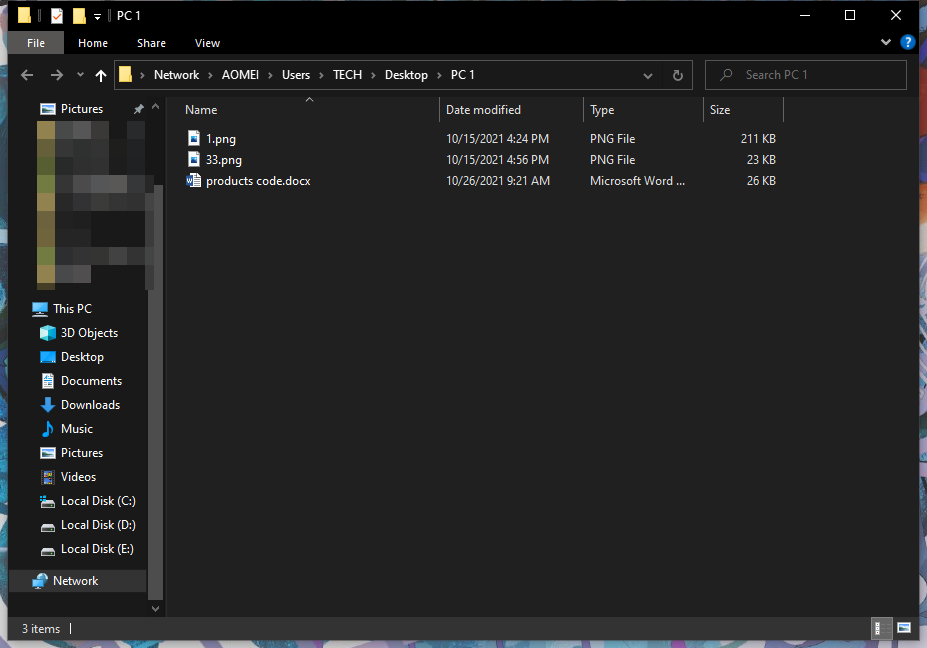The height and width of the screenshot is (648, 927).
Task: Click New folder icon in Quick Access Toolbar
Action: (x=79, y=15)
